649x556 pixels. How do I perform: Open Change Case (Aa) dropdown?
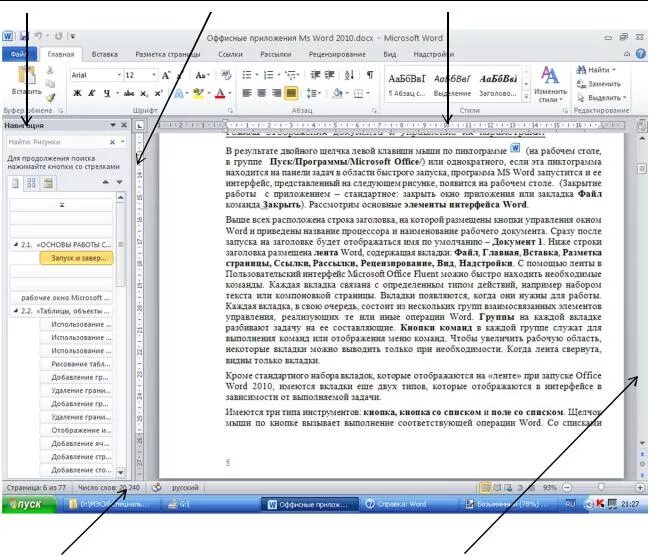point(202,75)
